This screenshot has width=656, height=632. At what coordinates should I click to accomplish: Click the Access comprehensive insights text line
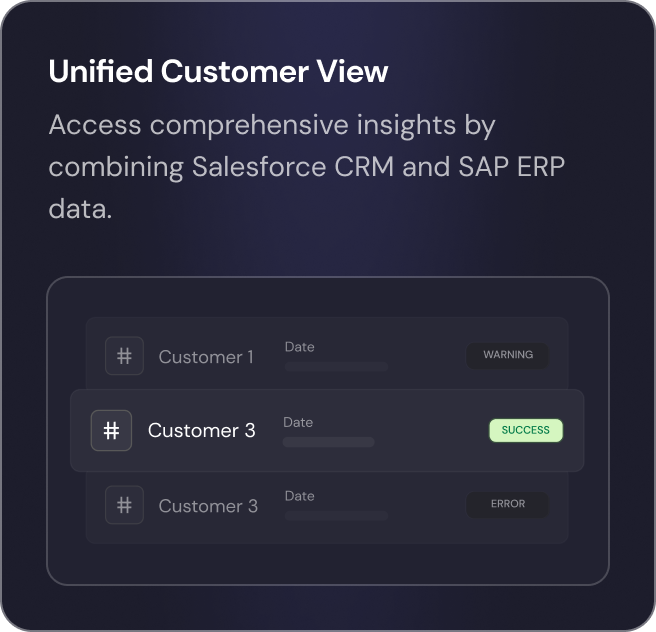click(x=272, y=125)
